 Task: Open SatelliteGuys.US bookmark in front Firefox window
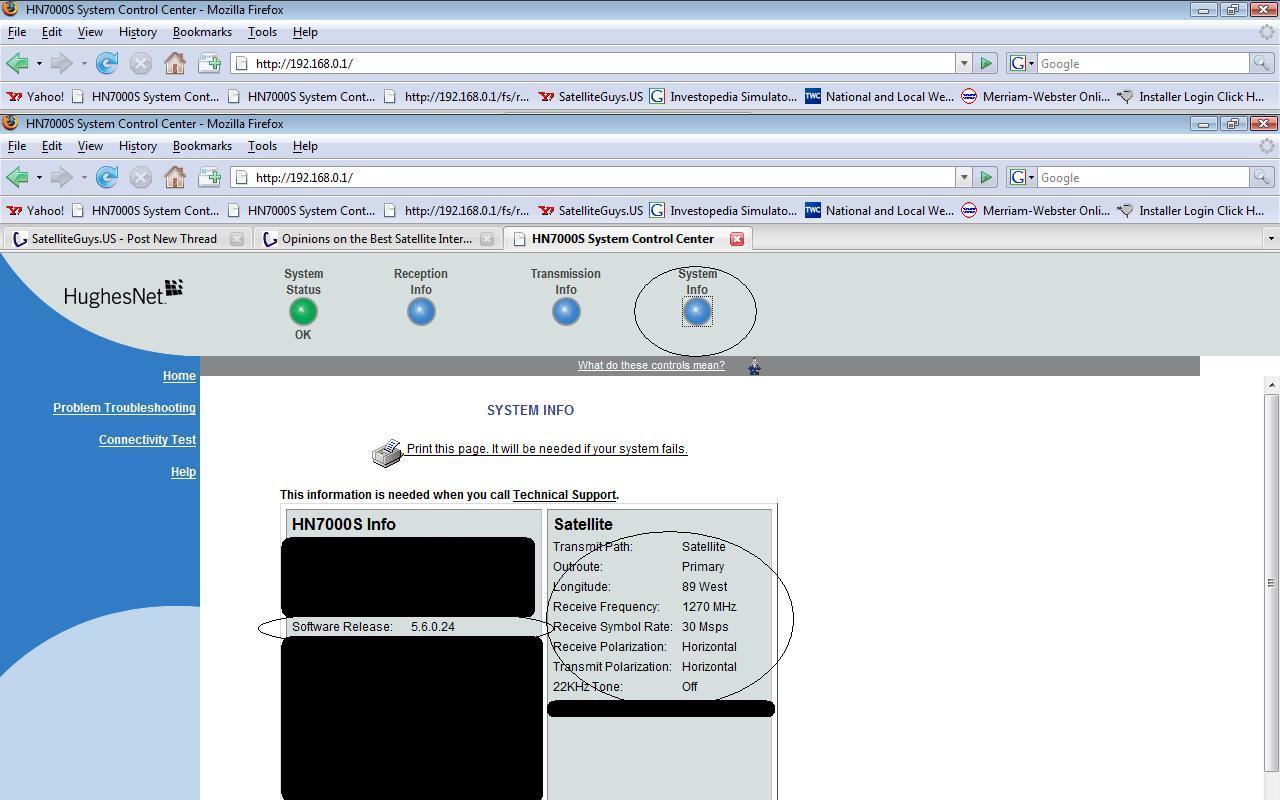tap(590, 211)
